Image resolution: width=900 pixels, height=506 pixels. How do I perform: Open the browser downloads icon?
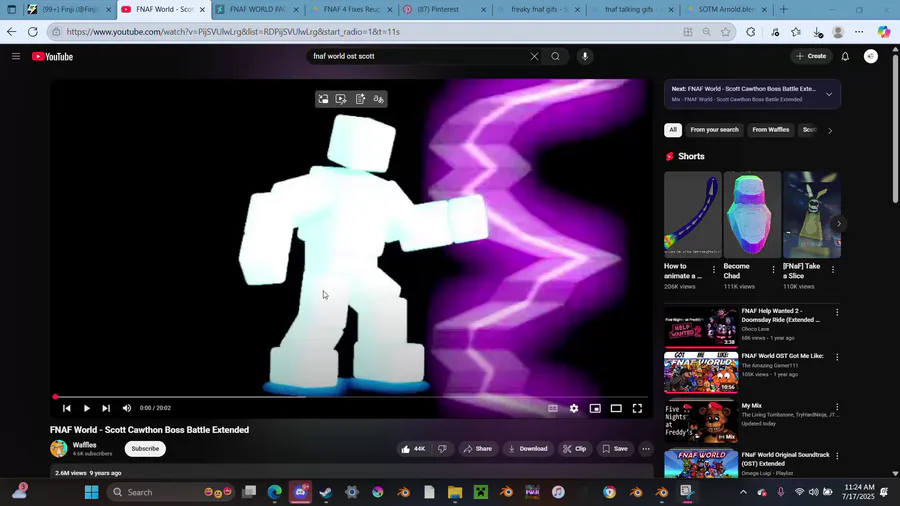[817, 32]
